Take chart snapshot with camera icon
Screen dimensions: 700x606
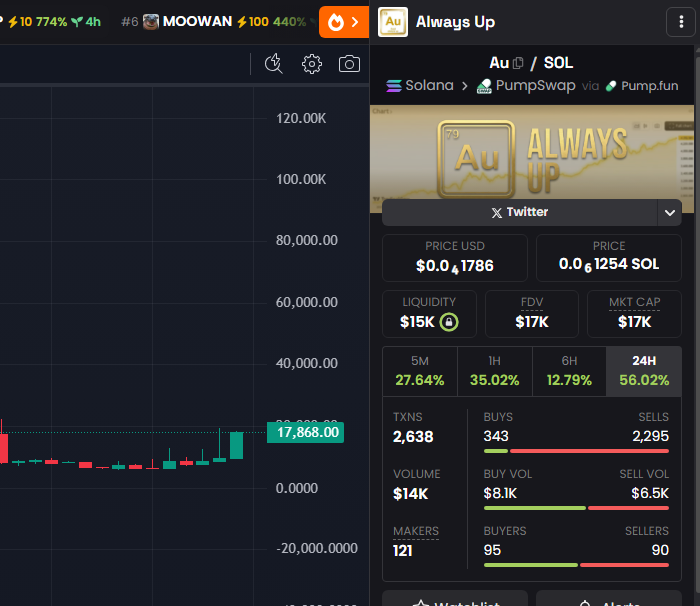[x=349, y=64]
